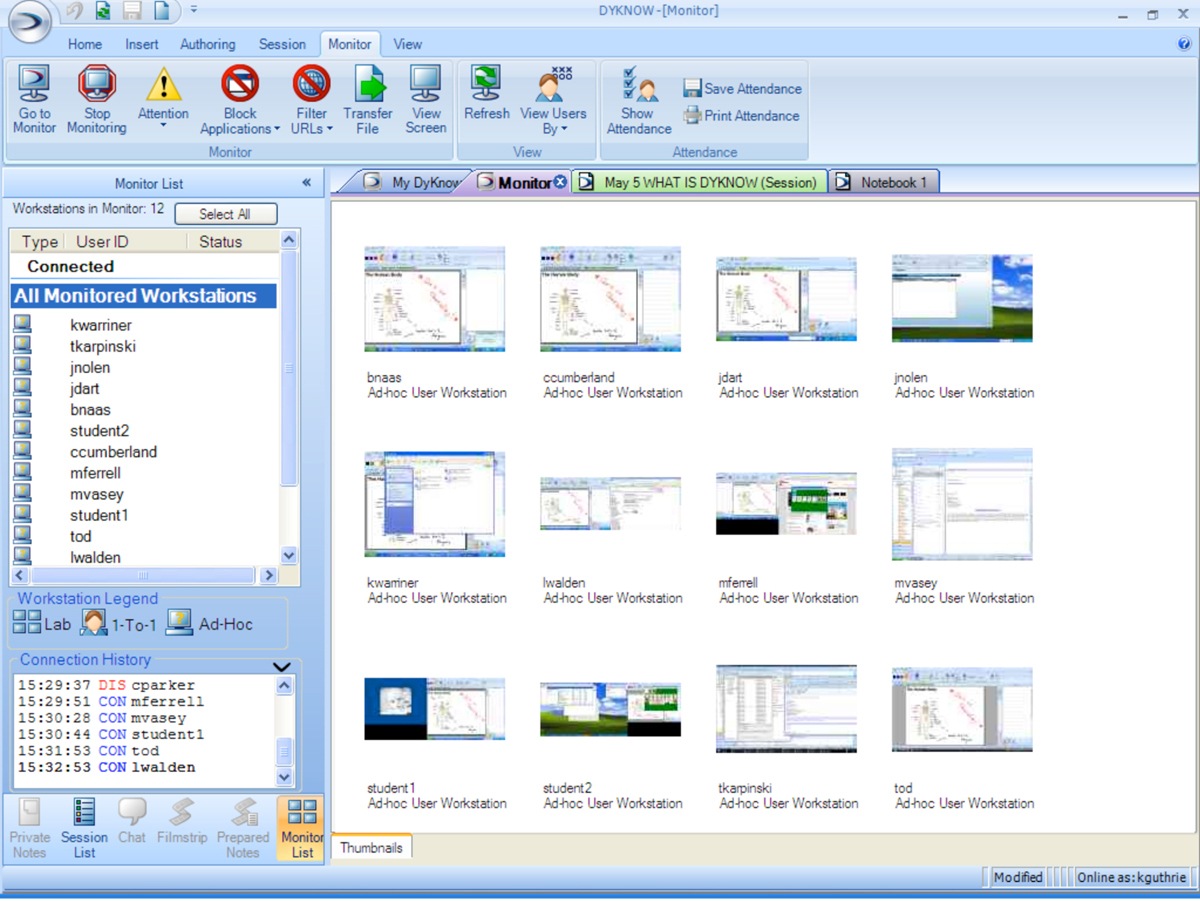Open the quick access toolbar customize dropdown
This screenshot has height=901, width=1200.
point(193,9)
